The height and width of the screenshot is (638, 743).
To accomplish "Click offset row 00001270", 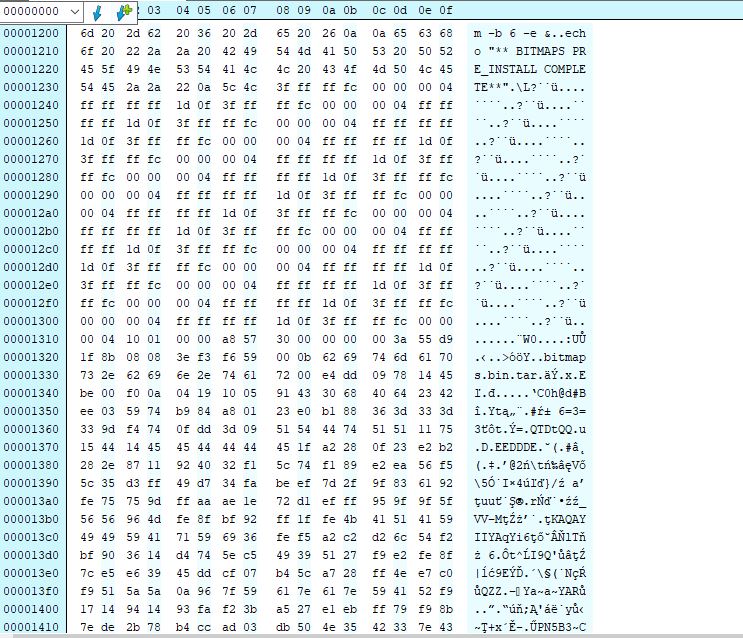I will [x=31, y=159].
